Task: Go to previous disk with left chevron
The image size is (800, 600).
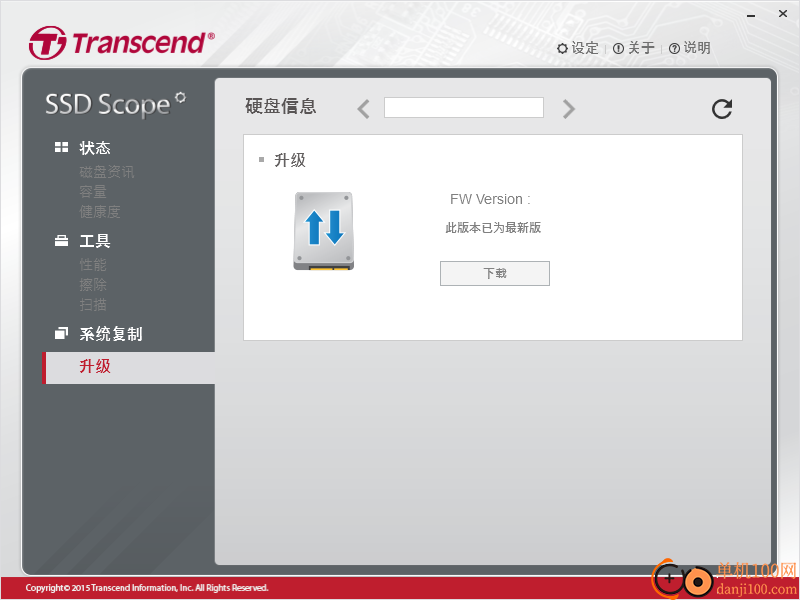Action: coord(363,109)
